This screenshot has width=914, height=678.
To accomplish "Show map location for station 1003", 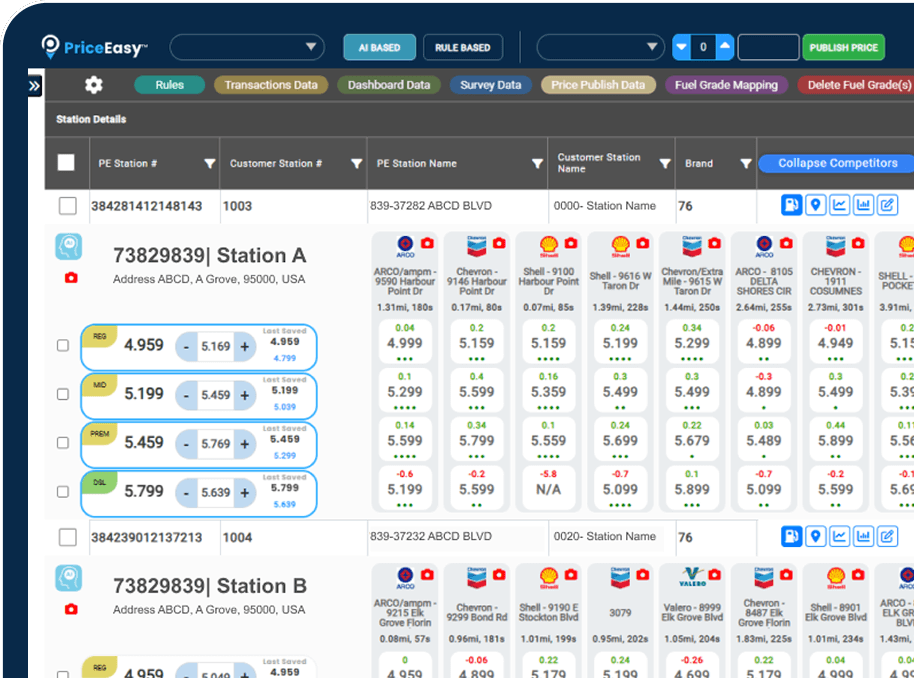I will (815, 205).
